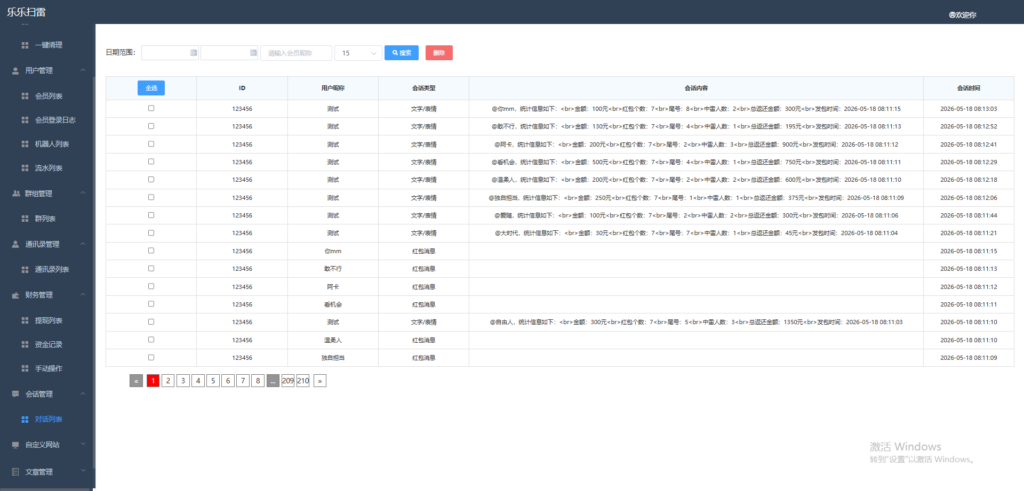This screenshot has height=491, width=1024.
Task: Collapse 用户管理 using its chevron
Action: (x=83, y=71)
